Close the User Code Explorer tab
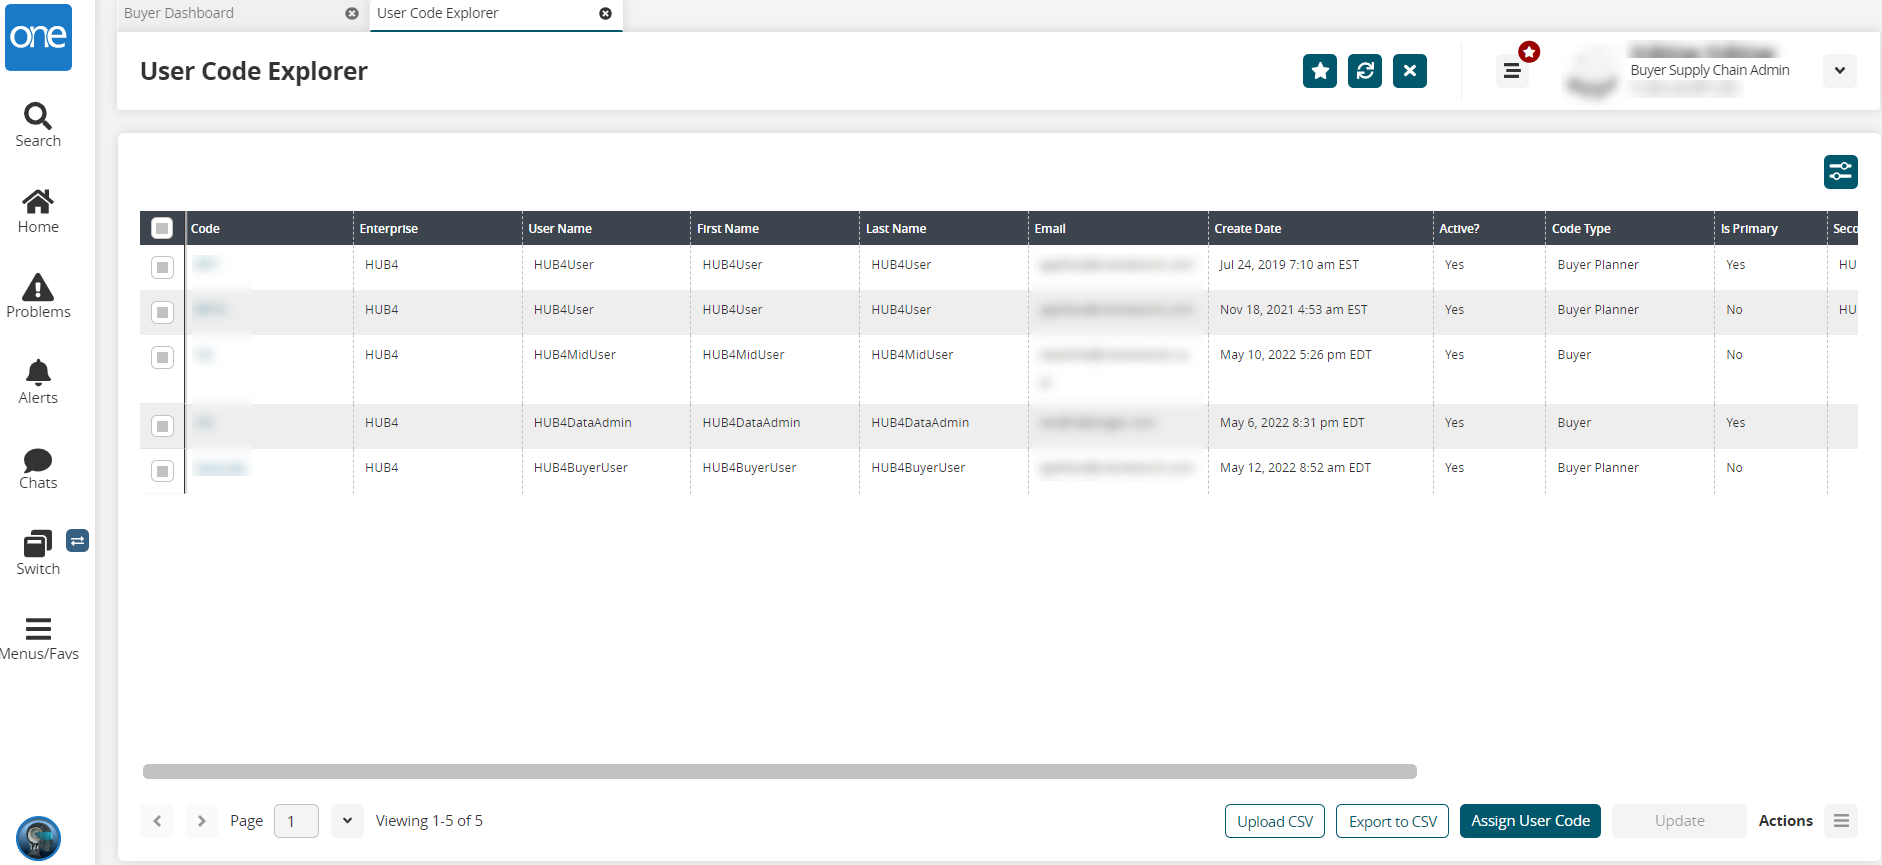This screenshot has height=865, width=1882. pos(605,14)
